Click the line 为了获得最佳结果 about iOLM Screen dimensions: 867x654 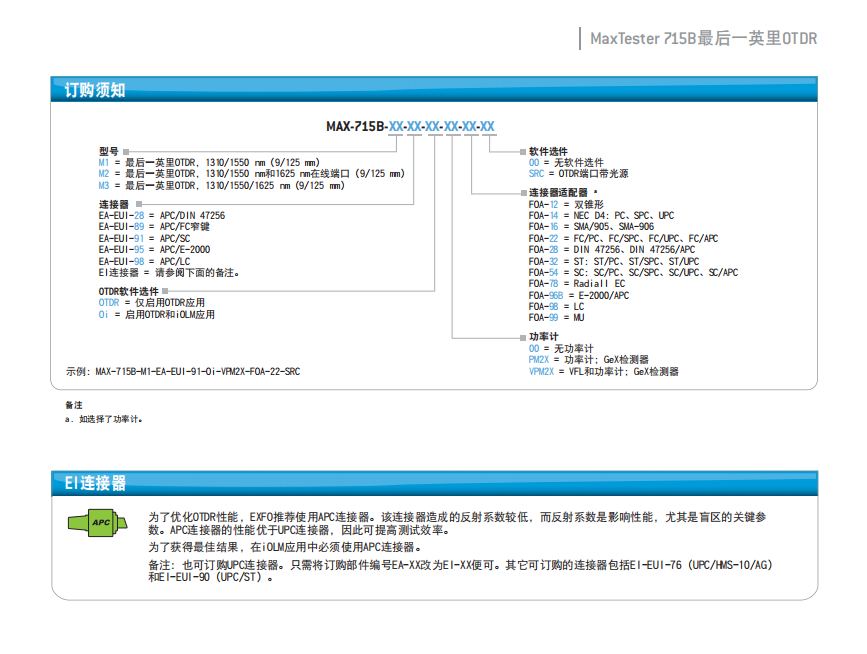coord(284,547)
